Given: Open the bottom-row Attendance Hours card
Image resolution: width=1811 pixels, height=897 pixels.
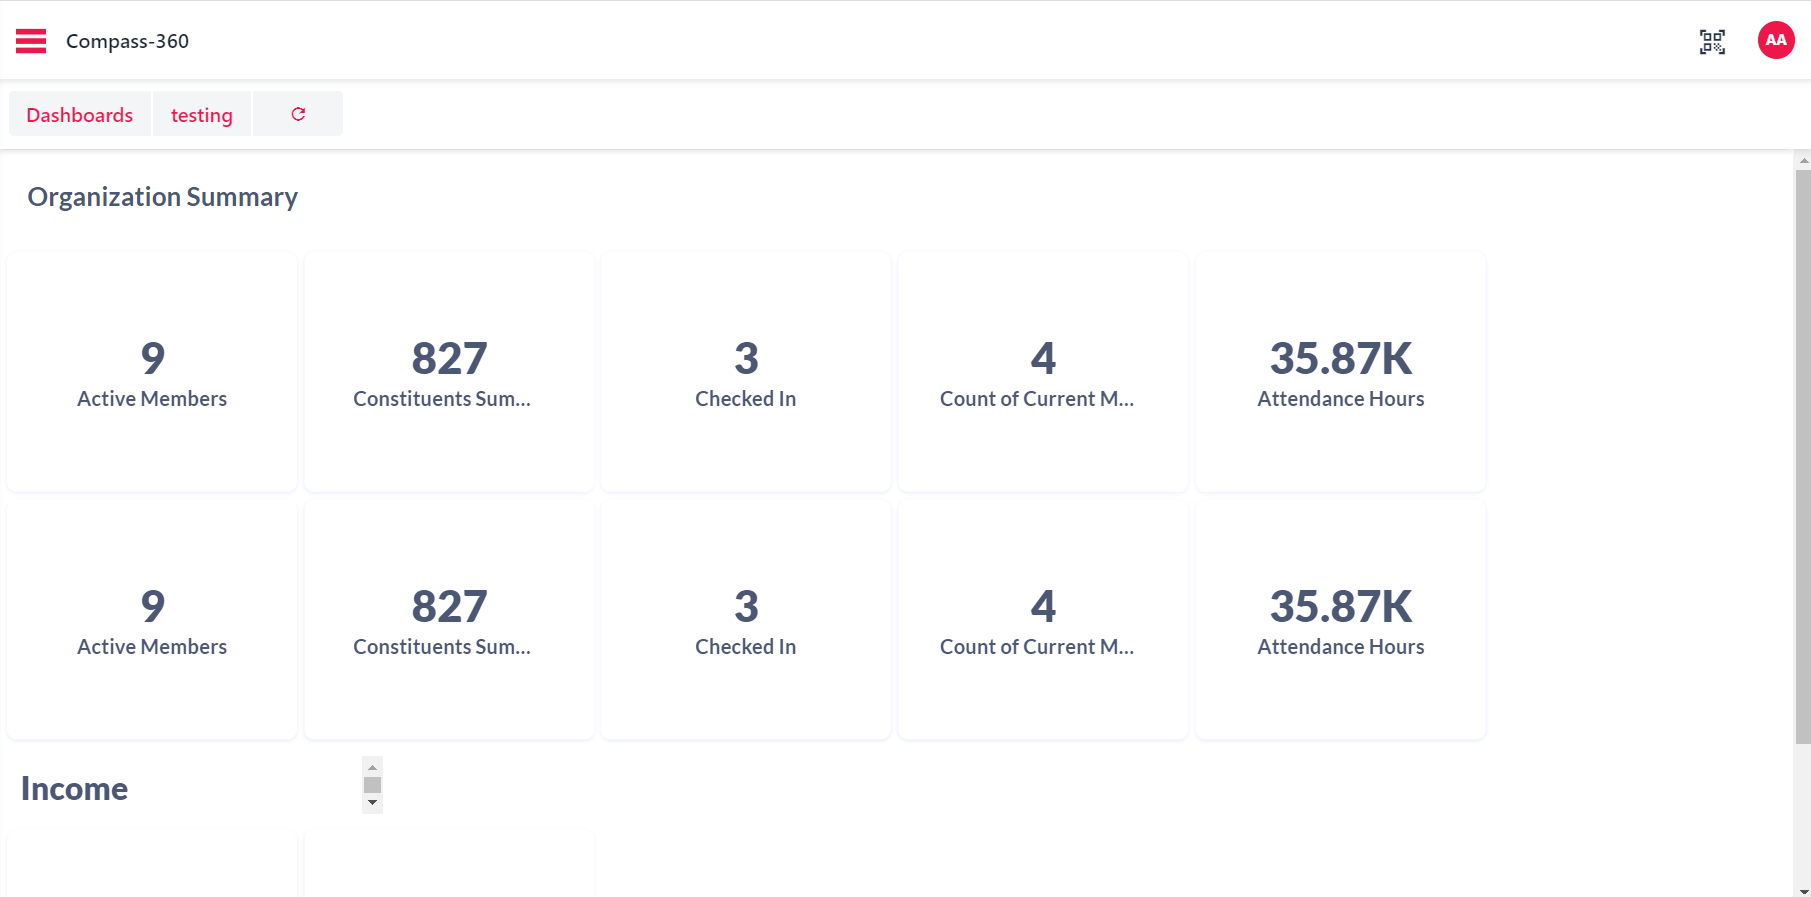Looking at the screenshot, I should [1340, 620].
